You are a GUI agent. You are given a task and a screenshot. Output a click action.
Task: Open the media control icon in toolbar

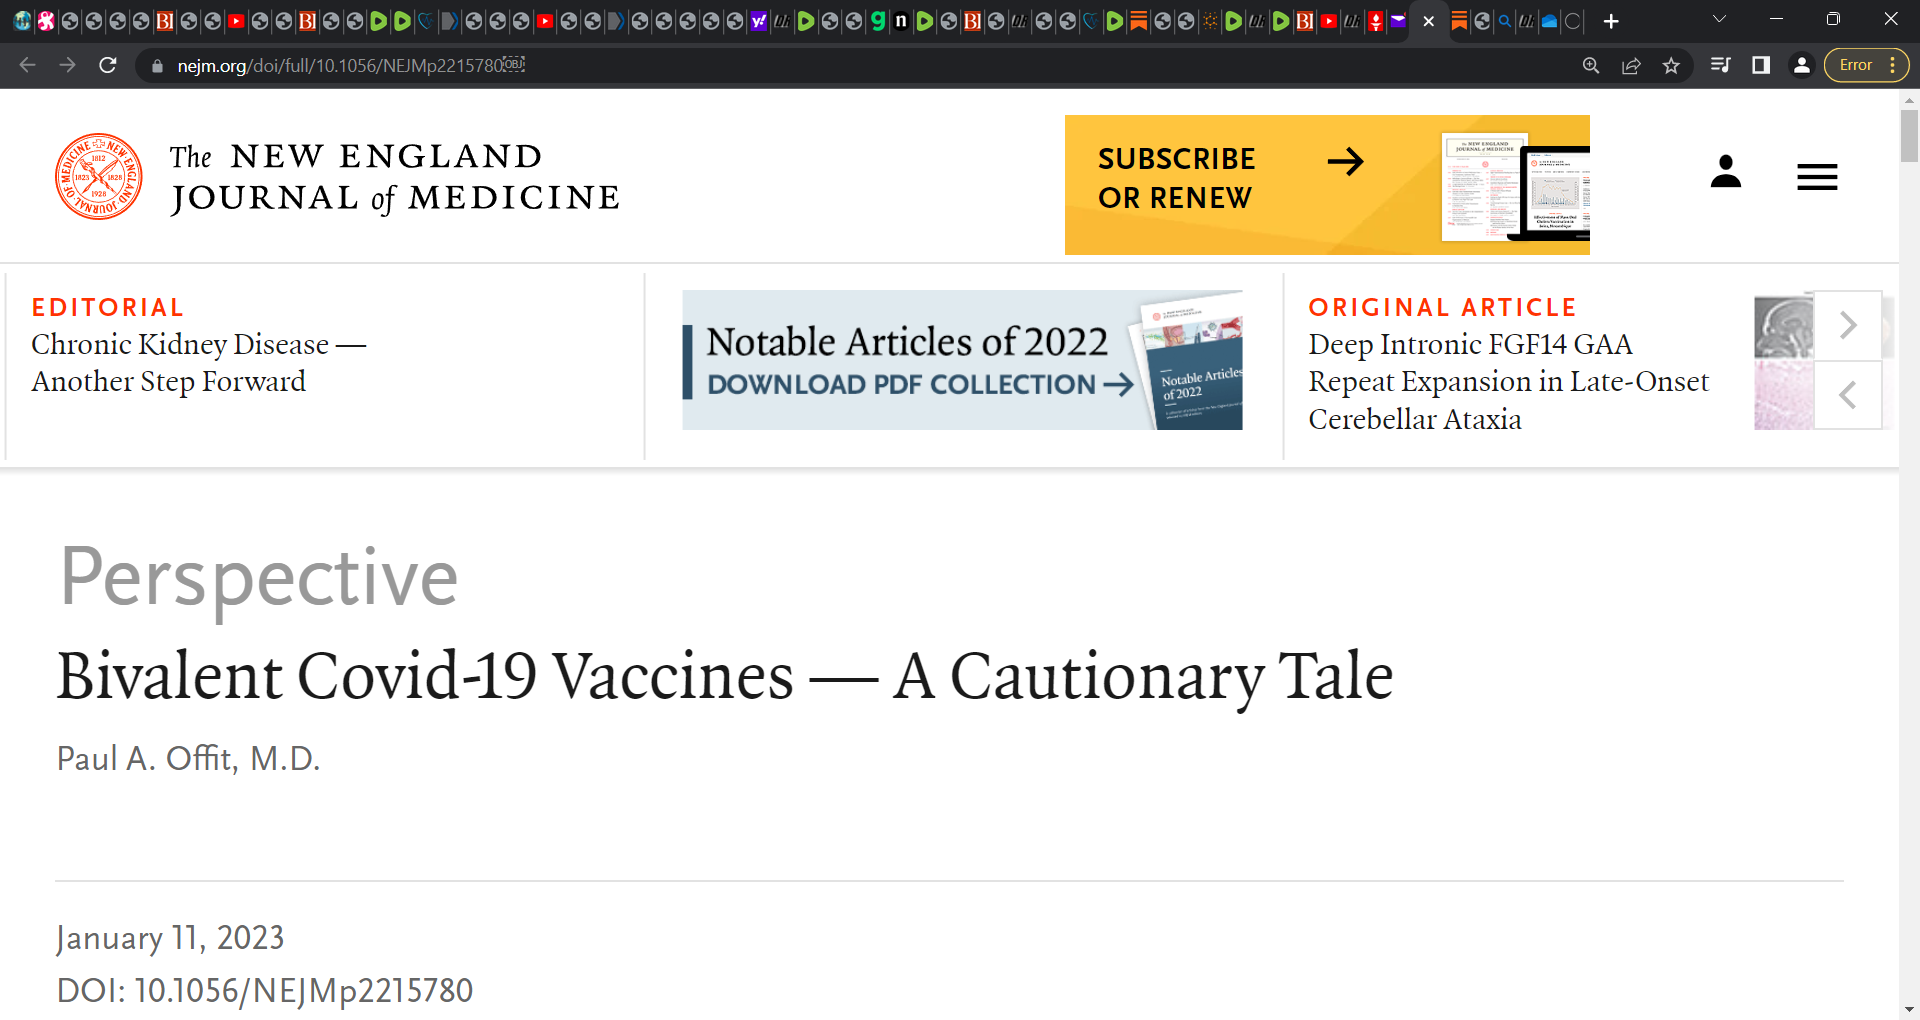tap(1721, 65)
